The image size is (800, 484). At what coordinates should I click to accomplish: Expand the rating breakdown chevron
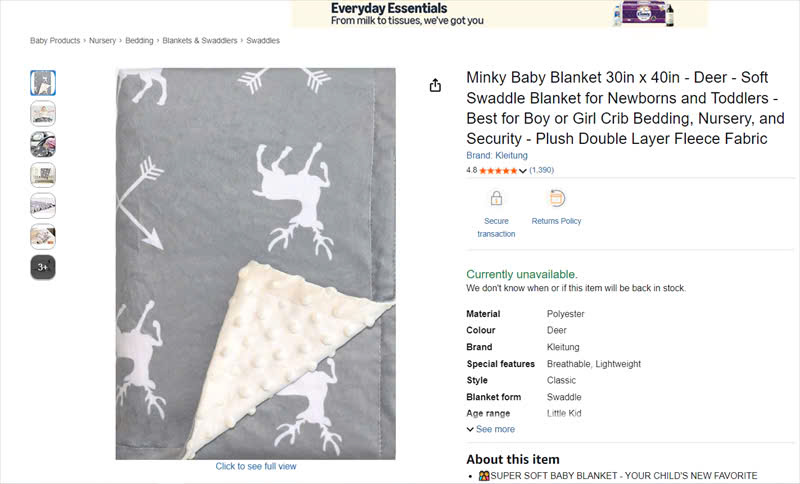click(x=523, y=171)
